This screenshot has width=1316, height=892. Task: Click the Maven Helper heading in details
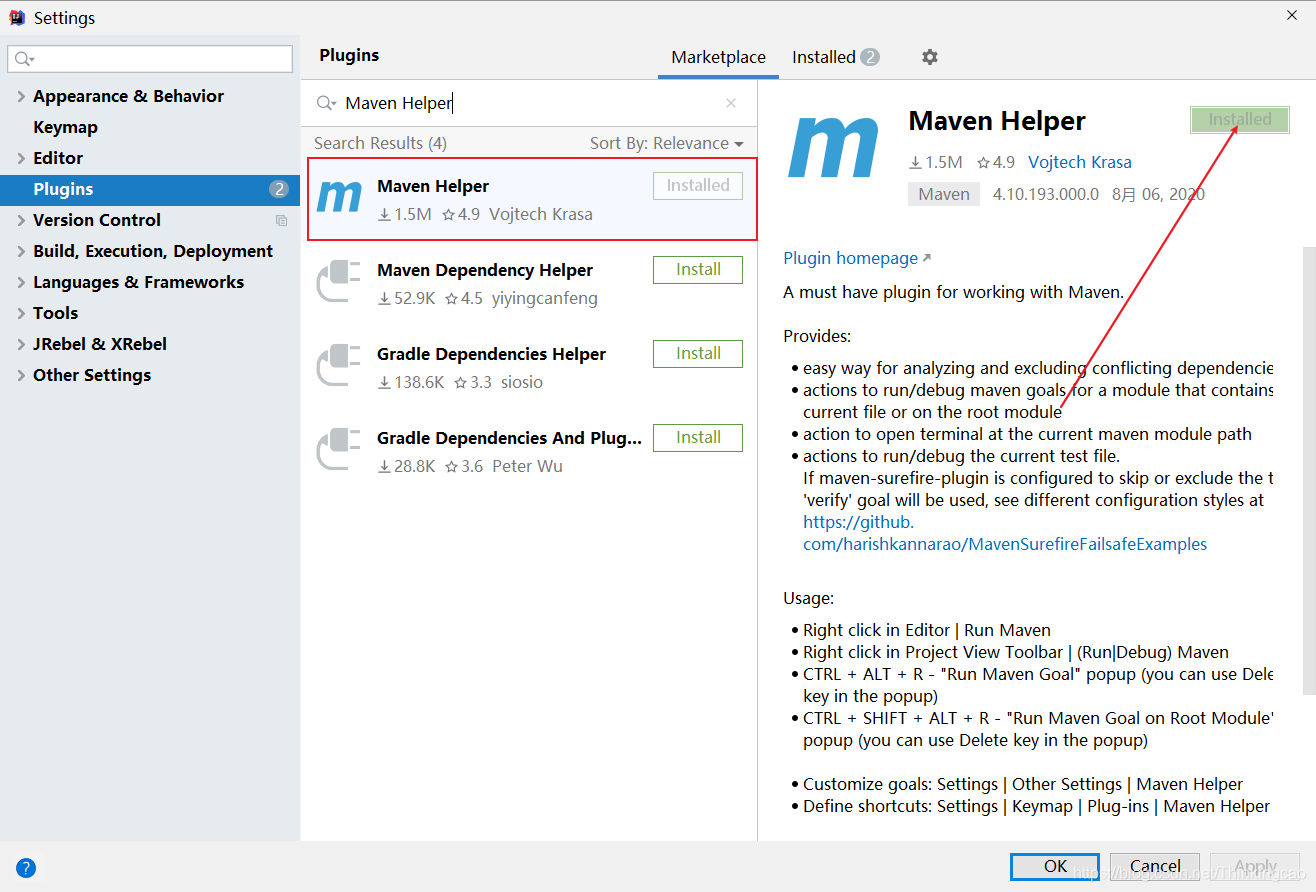[x=997, y=121]
